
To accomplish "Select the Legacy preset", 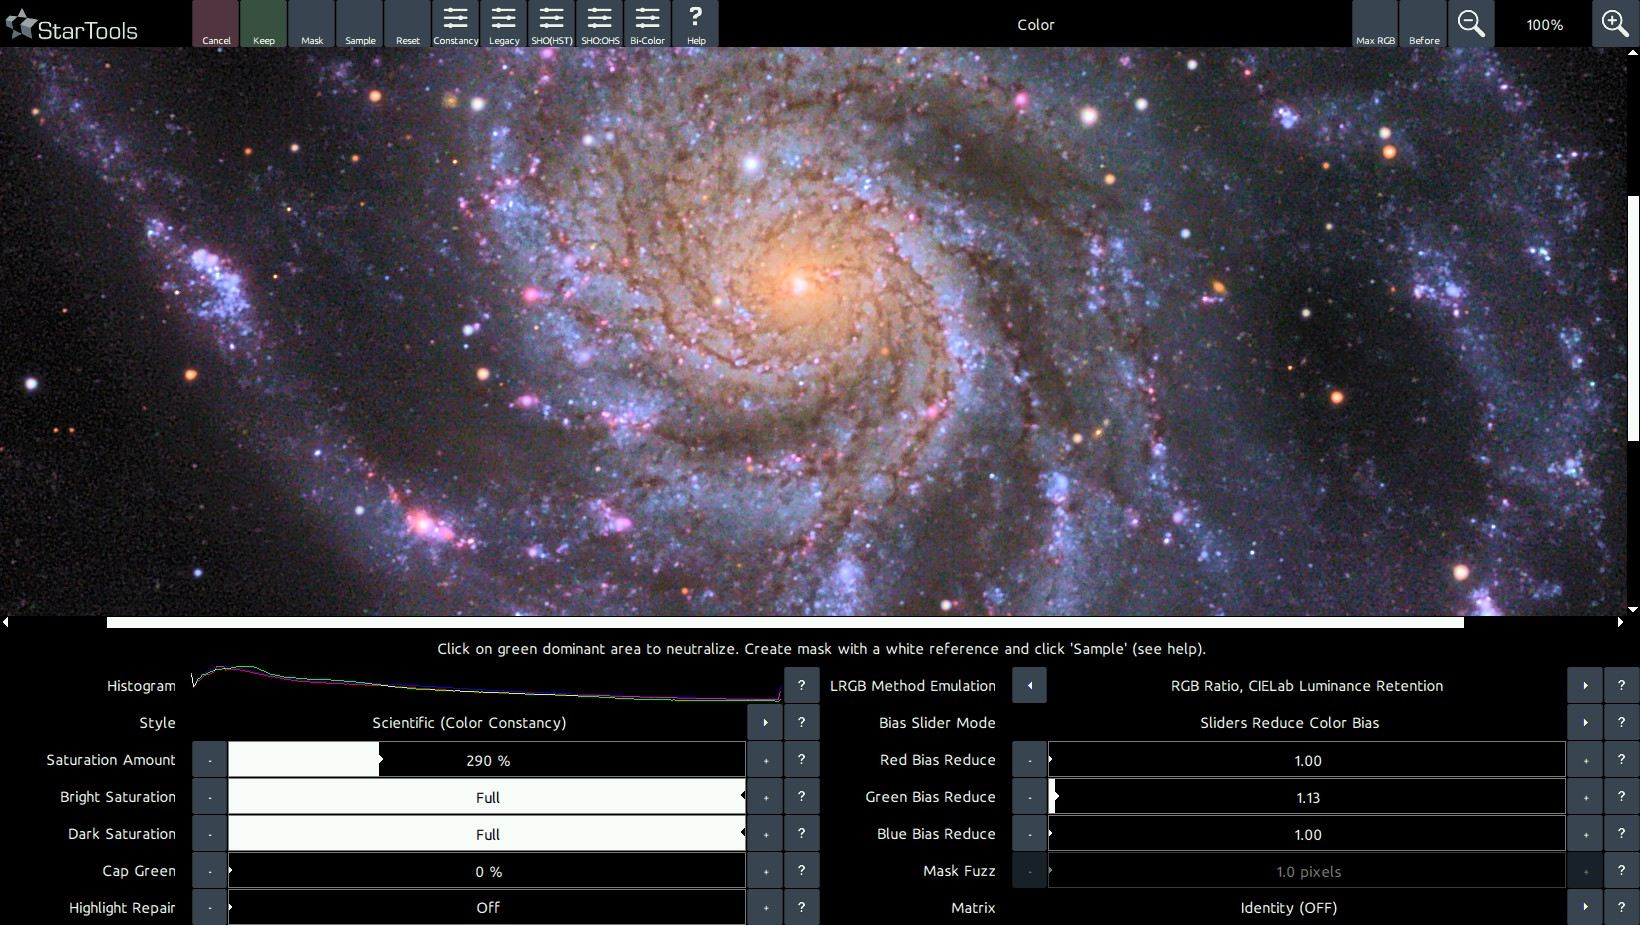I will pos(504,24).
